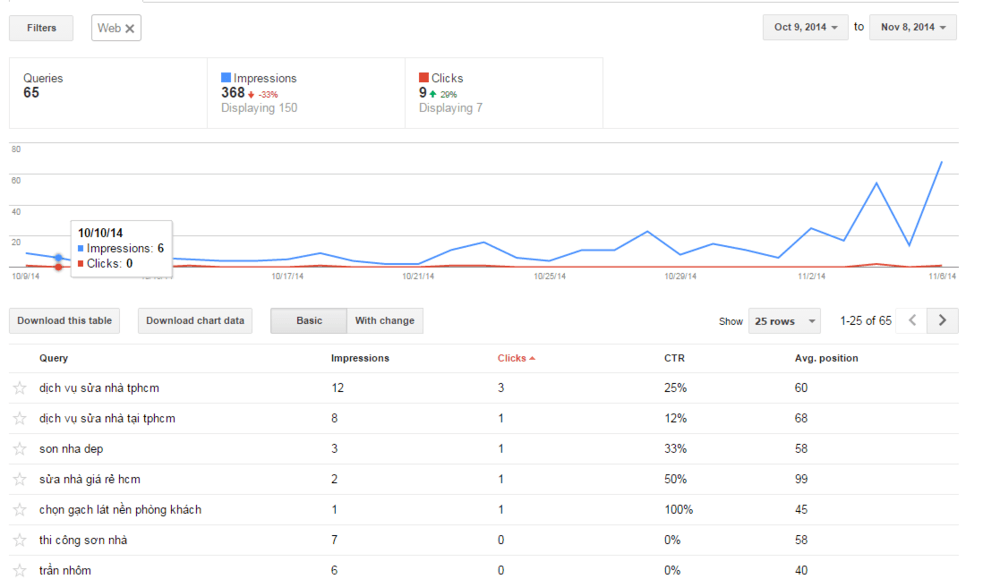Star the query "son nha dep"
The width and height of the screenshot is (1000, 579).
20,449
